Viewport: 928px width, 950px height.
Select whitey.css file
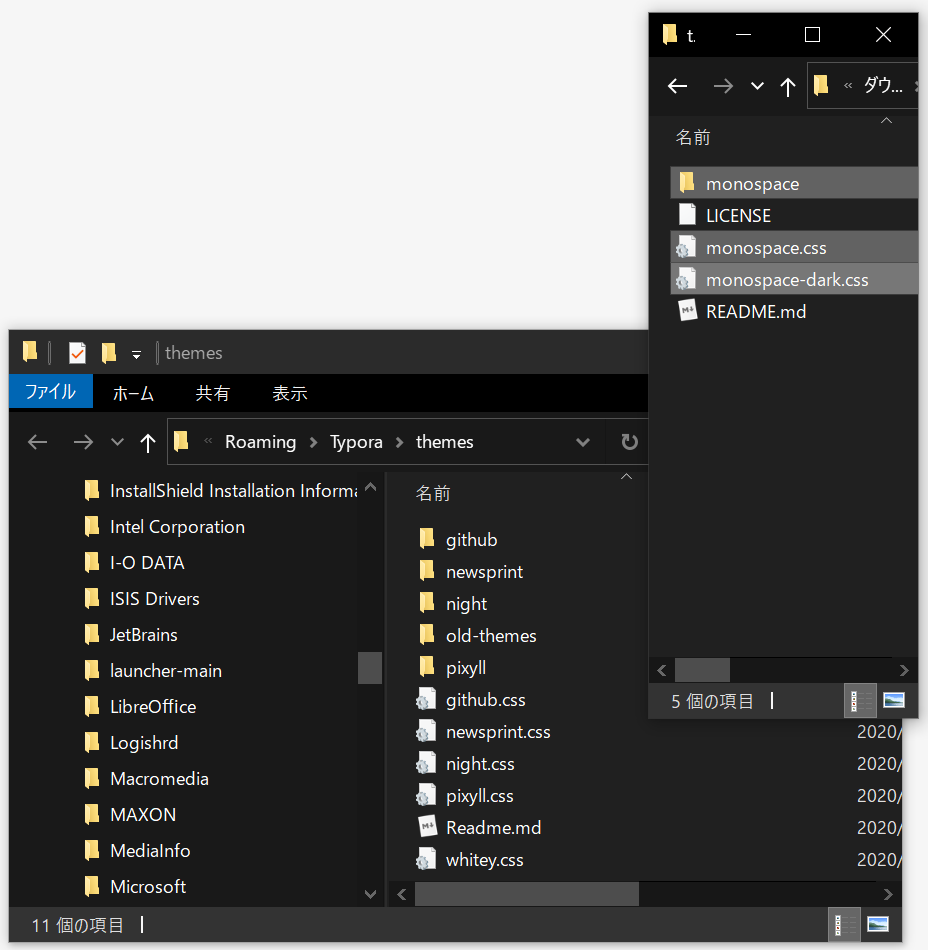coord(471,860)
